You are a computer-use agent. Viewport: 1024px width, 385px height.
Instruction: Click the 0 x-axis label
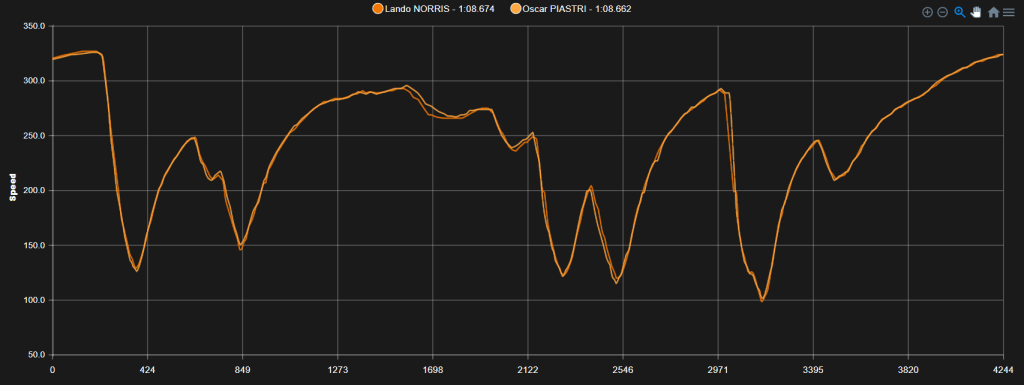[52, 370]
